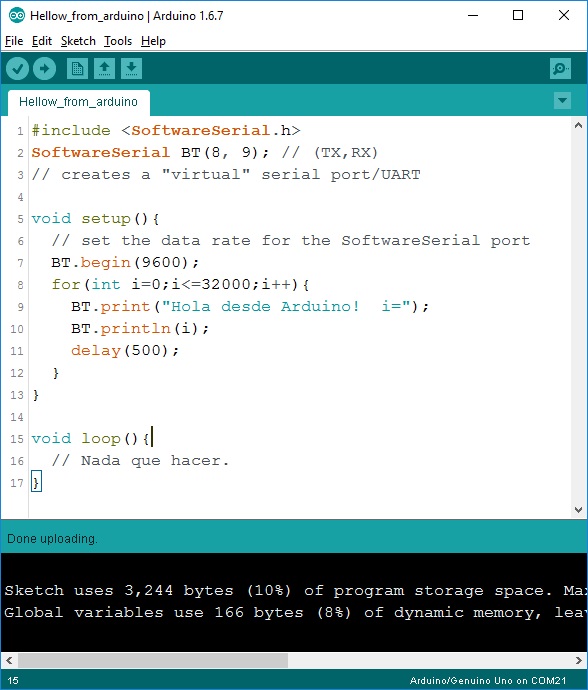Click the 'for(int i=0;i<=32000;i++){' line
588x690 pixels.
point(180,285)
